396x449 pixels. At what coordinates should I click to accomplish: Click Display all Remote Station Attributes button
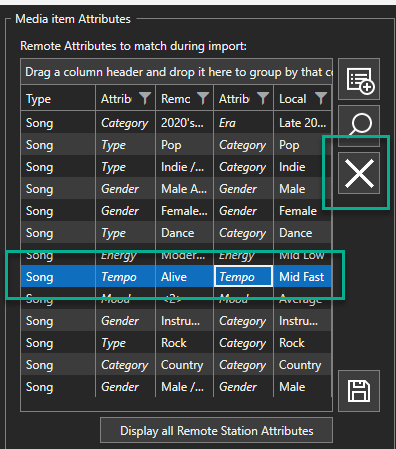(216, 430)
